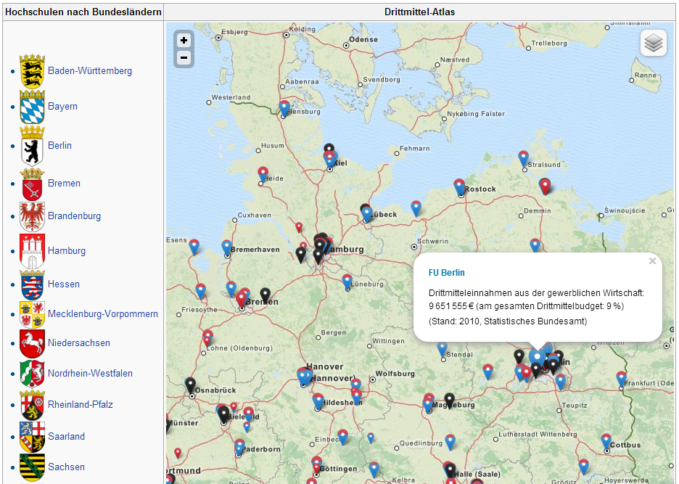Viewport: 679px width, 484px height.
Task: Zoom out of the map
Action: tap(183, 58)
